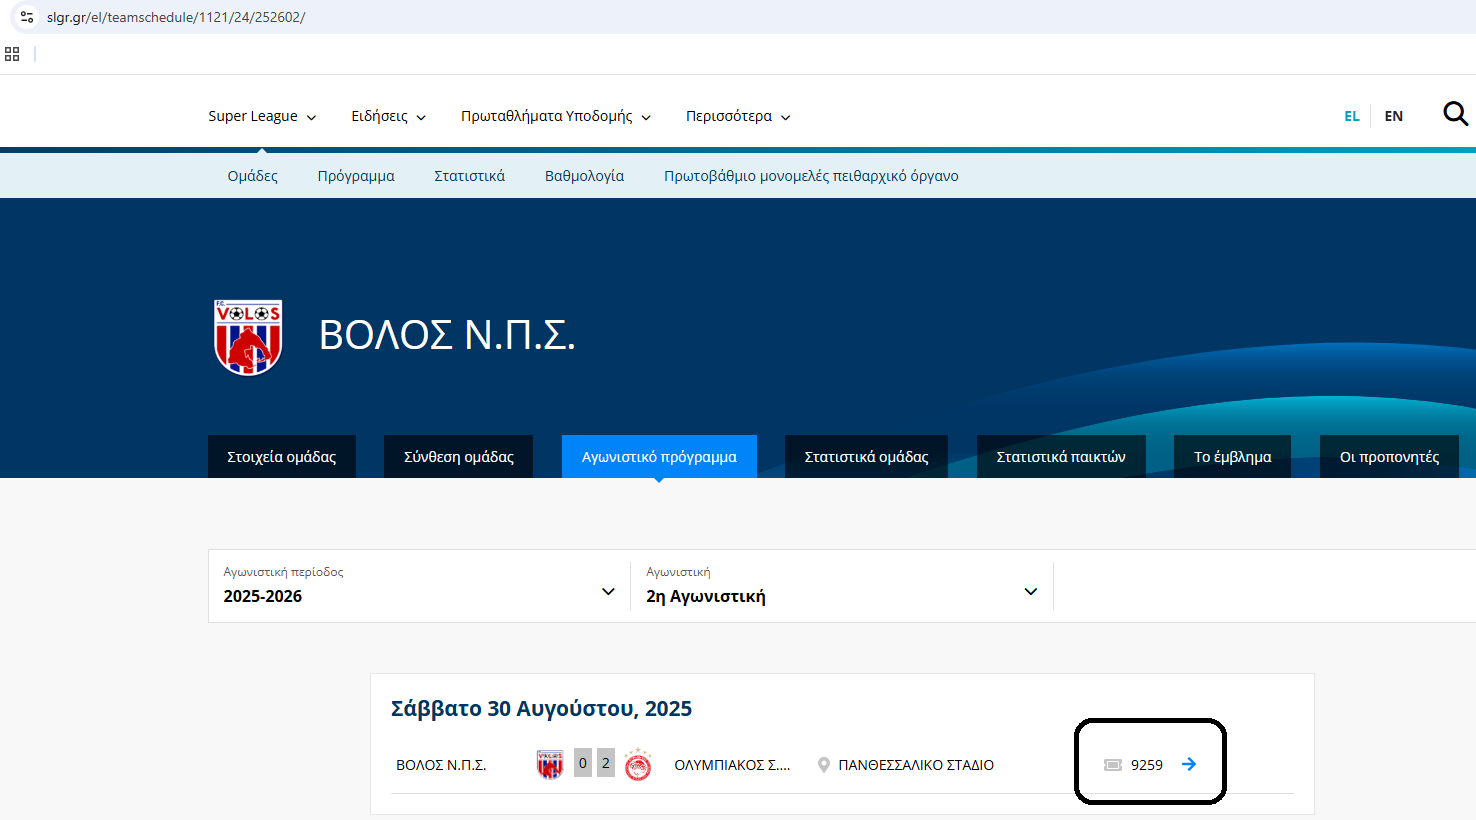Image resolution: width=1476 pixels, height=820 pixels.
Task: Open the browser apps grid icon
Action: (12, 54)
